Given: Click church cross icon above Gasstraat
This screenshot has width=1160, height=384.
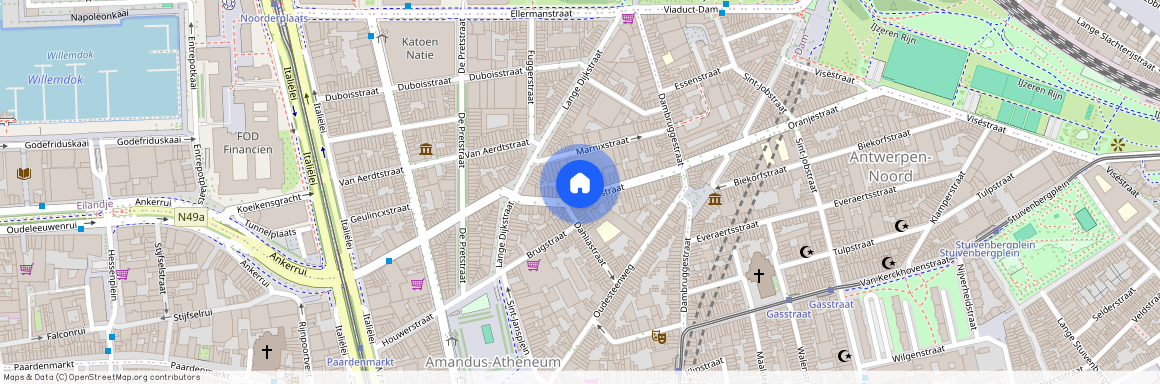Looking at the screenshot, I should (x=758, y=276).
